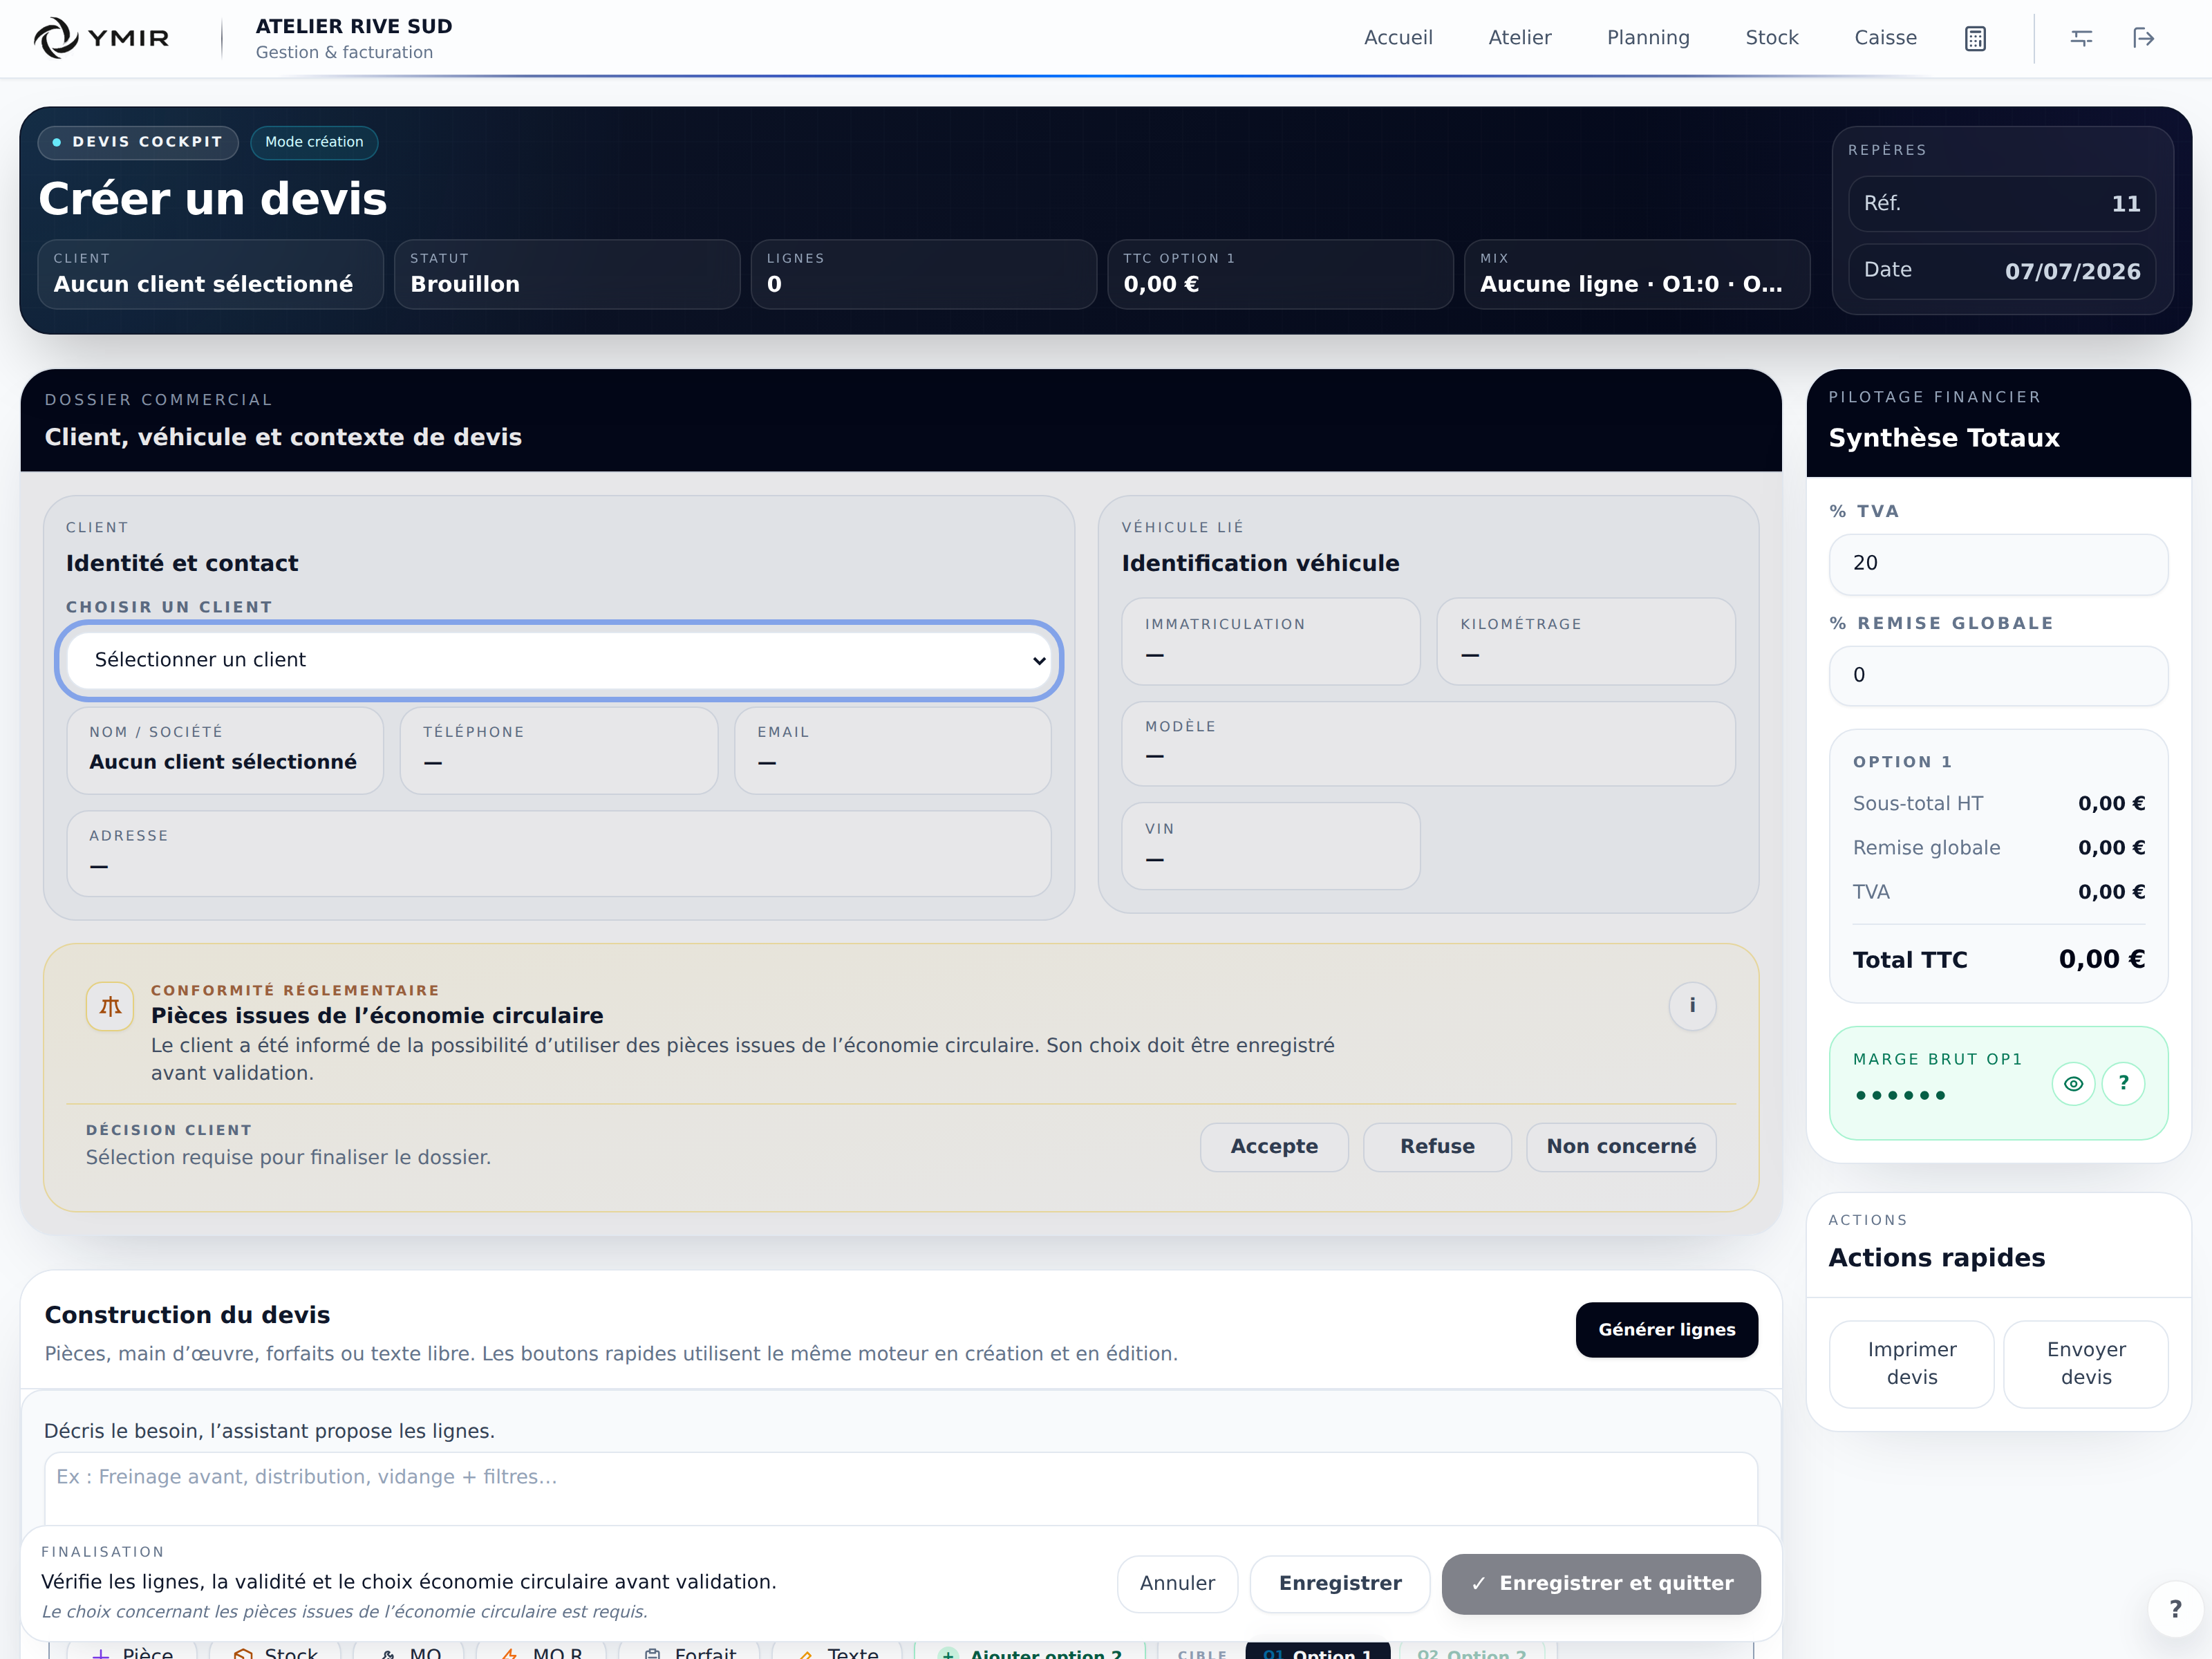Select Refuse as client decision
The image size is (2212, 1659).
coord(1437,1146)
